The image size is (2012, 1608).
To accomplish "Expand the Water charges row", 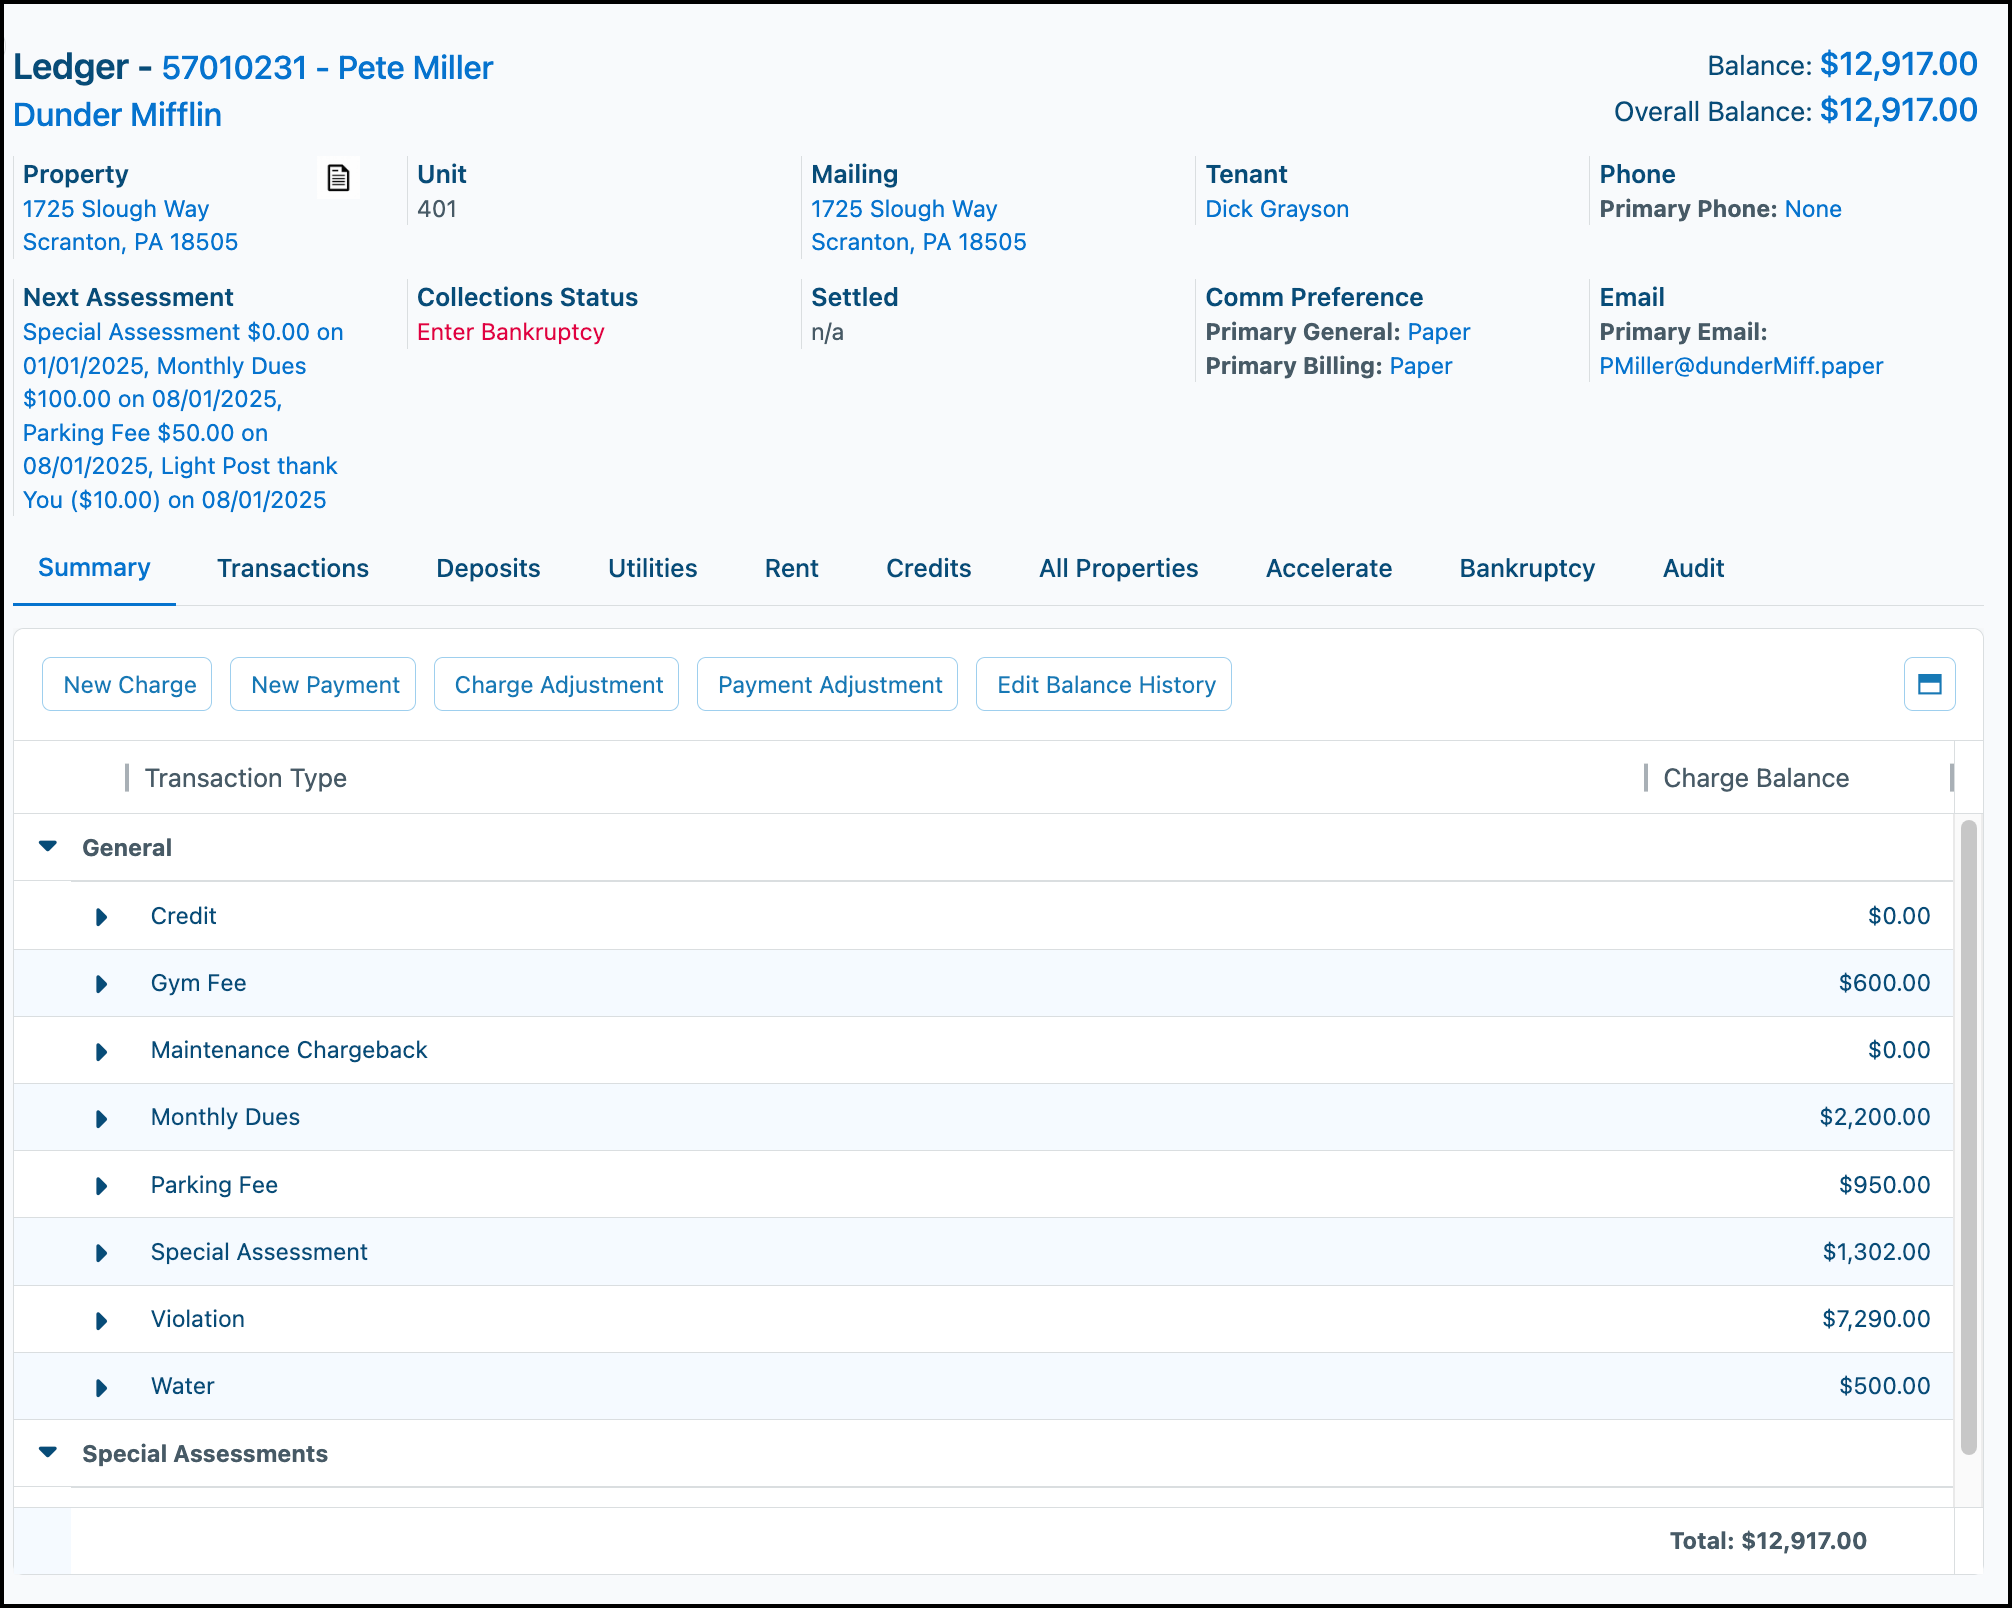I will pyautogui.click(x=101, y=1386).
